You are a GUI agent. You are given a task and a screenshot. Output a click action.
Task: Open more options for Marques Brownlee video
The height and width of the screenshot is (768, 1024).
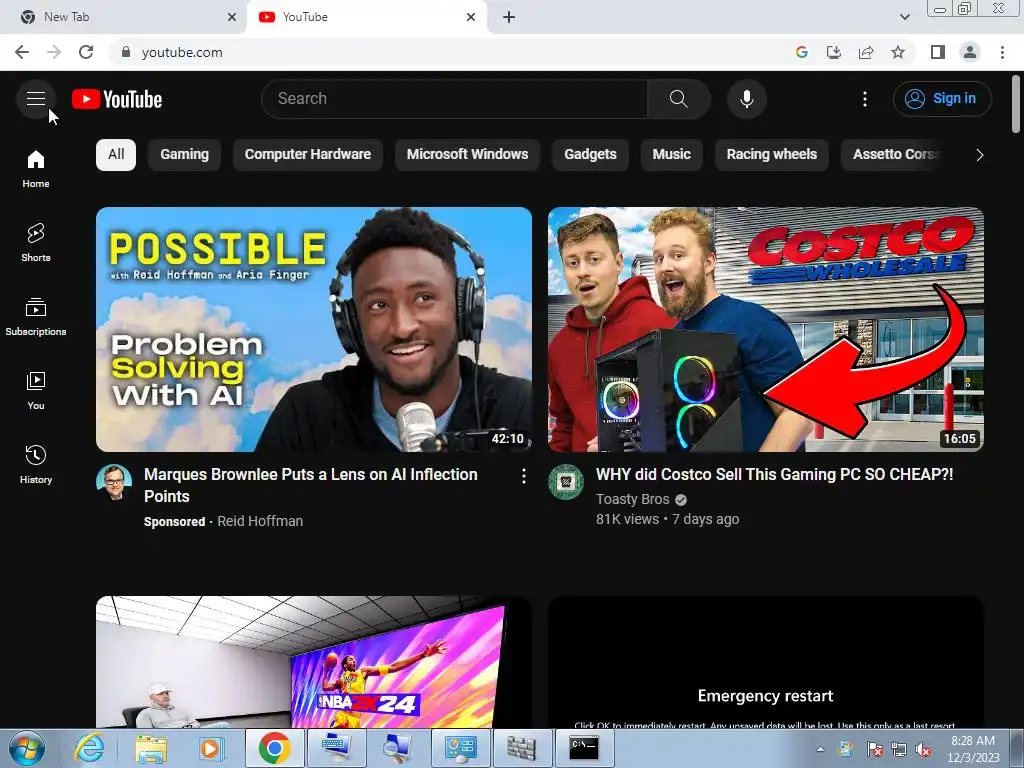click(x=523, y=477)
